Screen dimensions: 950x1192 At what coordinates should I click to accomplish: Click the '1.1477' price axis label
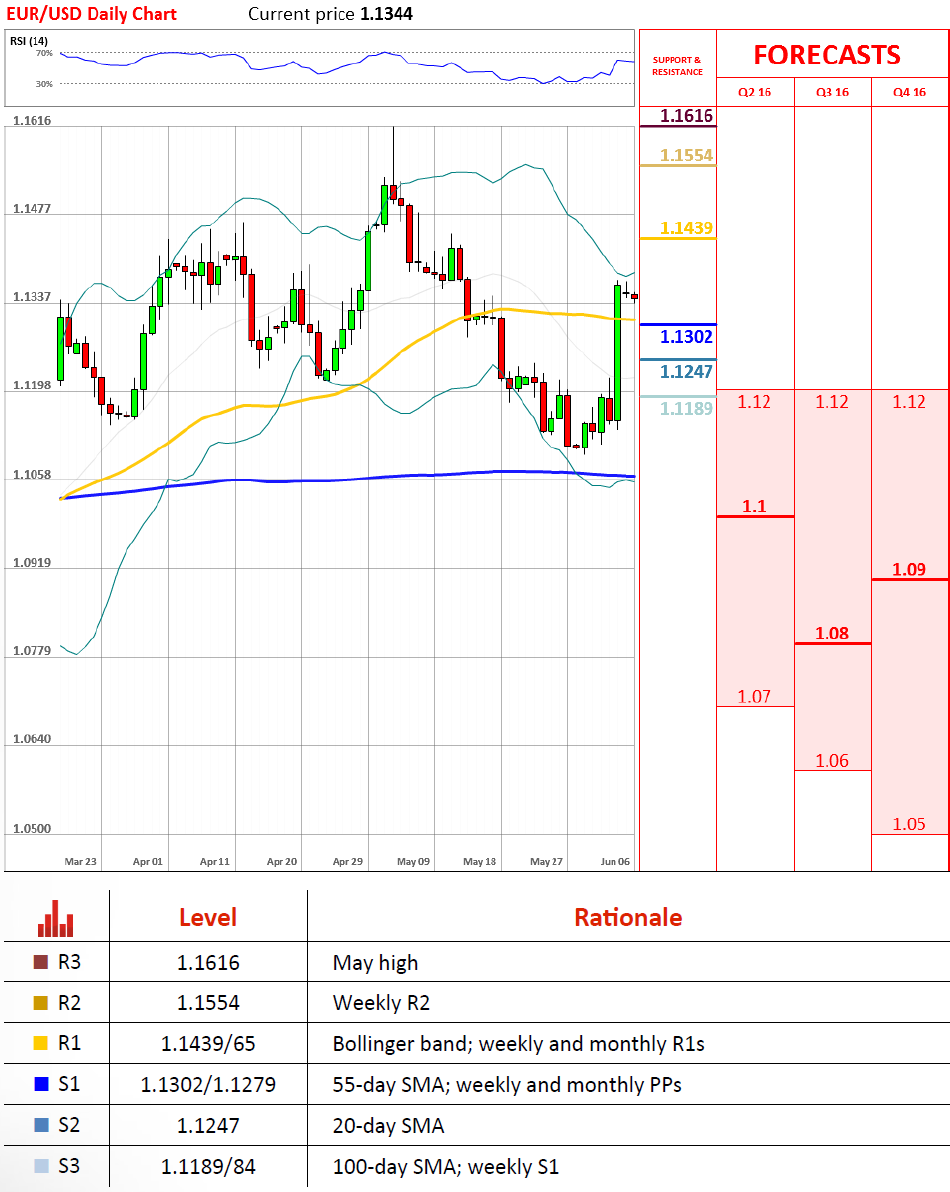click(32, 208)
